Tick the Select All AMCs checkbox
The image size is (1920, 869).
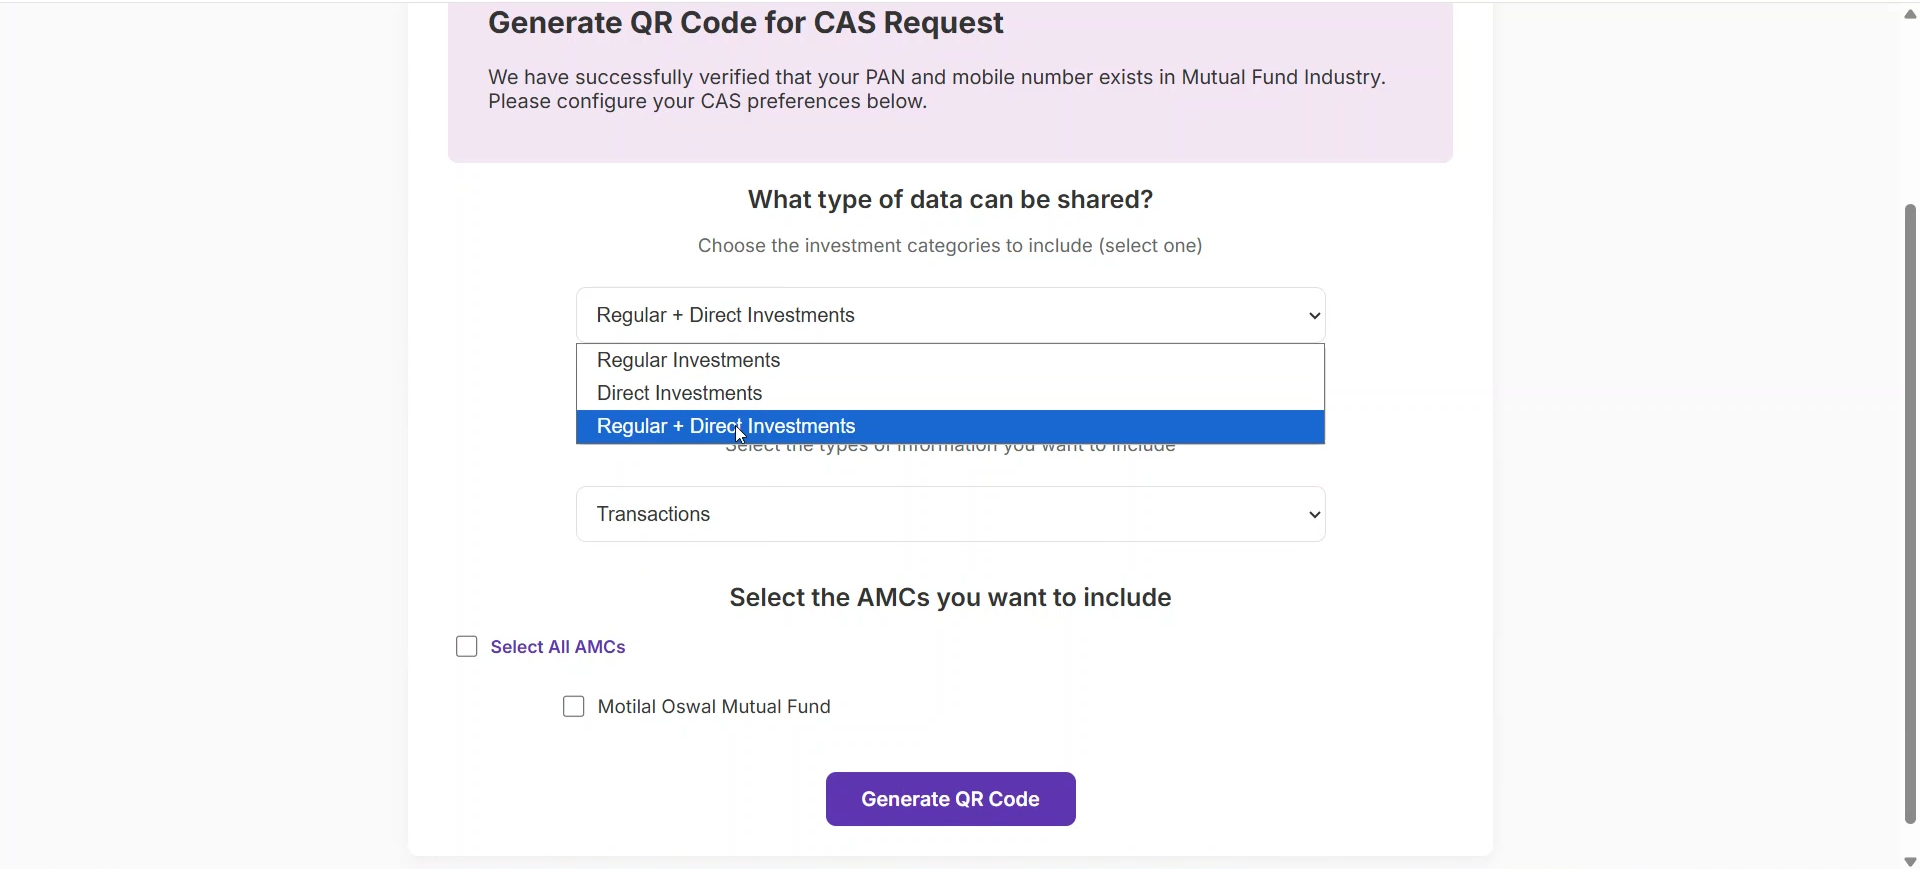pyautogui.click(x=467, y=647)
